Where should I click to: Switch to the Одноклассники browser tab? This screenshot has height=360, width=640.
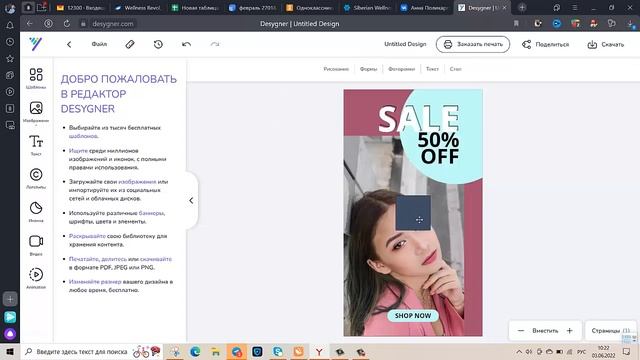coord(310,8)
